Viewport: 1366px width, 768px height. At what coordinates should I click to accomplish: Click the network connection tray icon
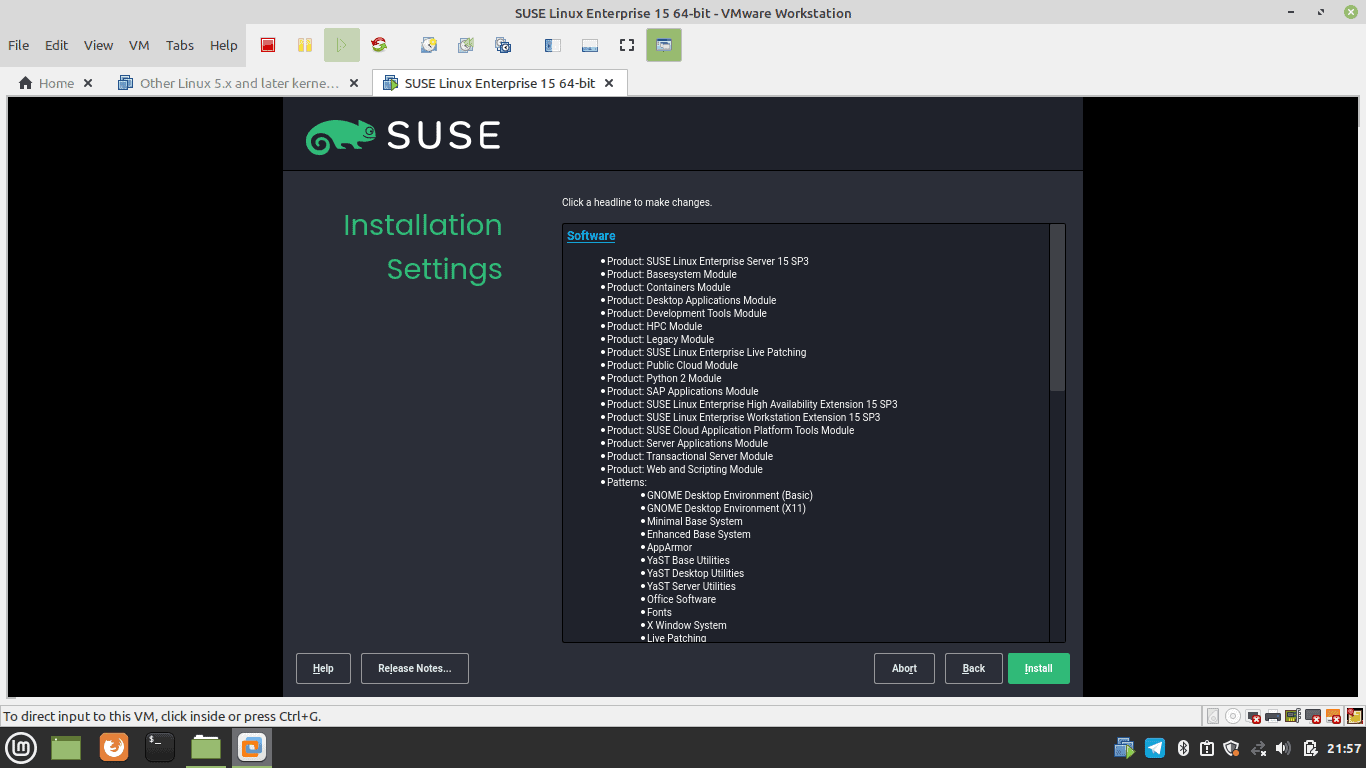point(1259,748)
